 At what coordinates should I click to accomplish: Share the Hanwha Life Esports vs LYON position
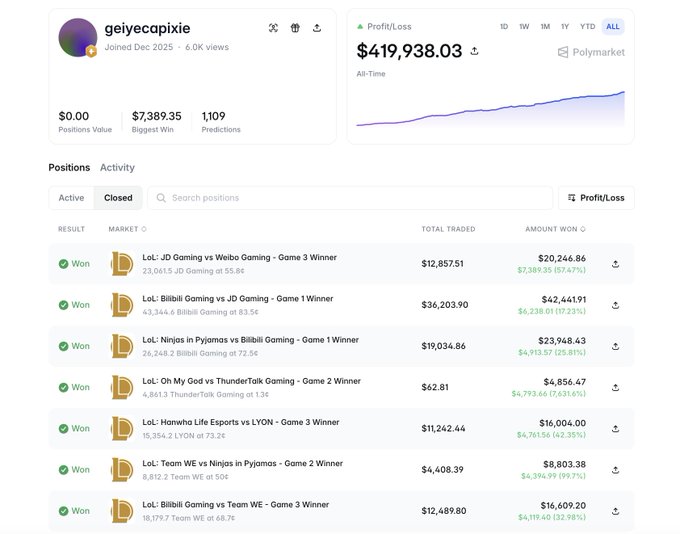[x=615, y=429]
